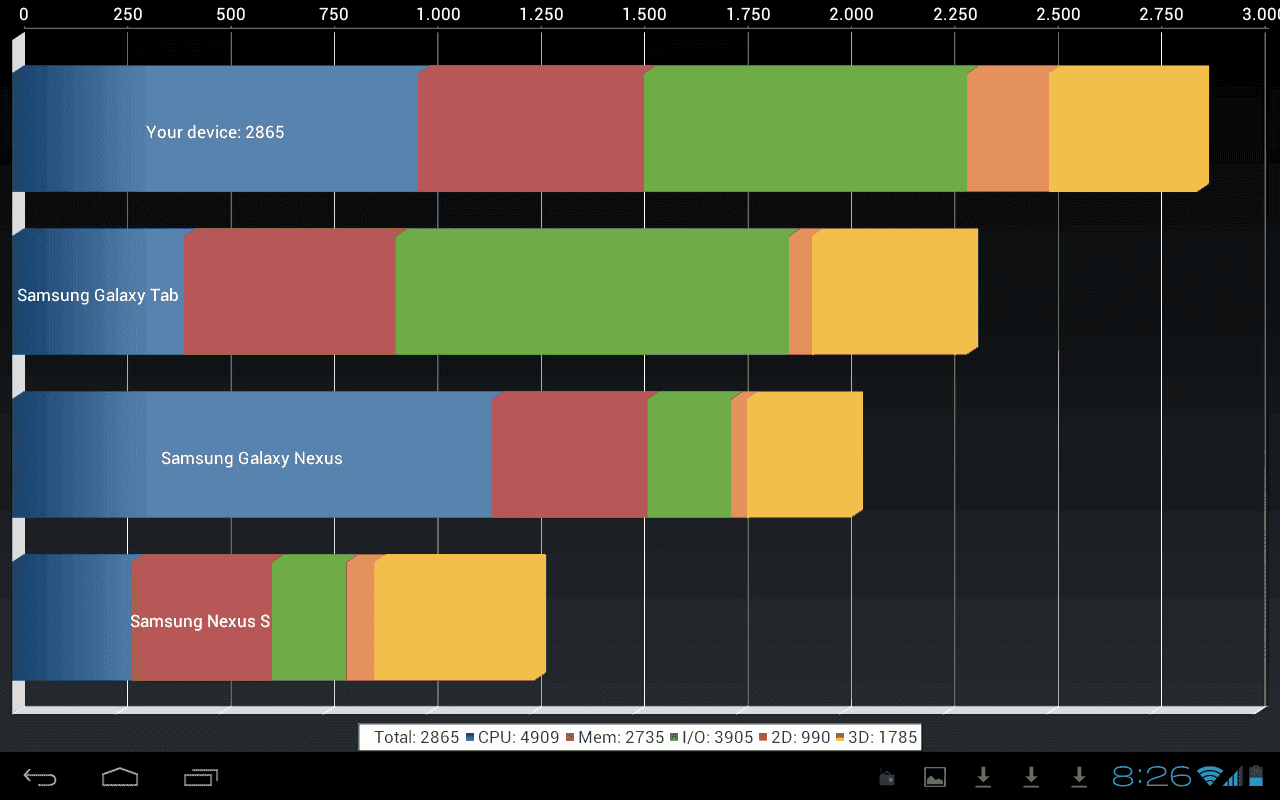Click the '1.250' axis label
This screenshot has height=800, width=1280.
(x=541, y=14)
